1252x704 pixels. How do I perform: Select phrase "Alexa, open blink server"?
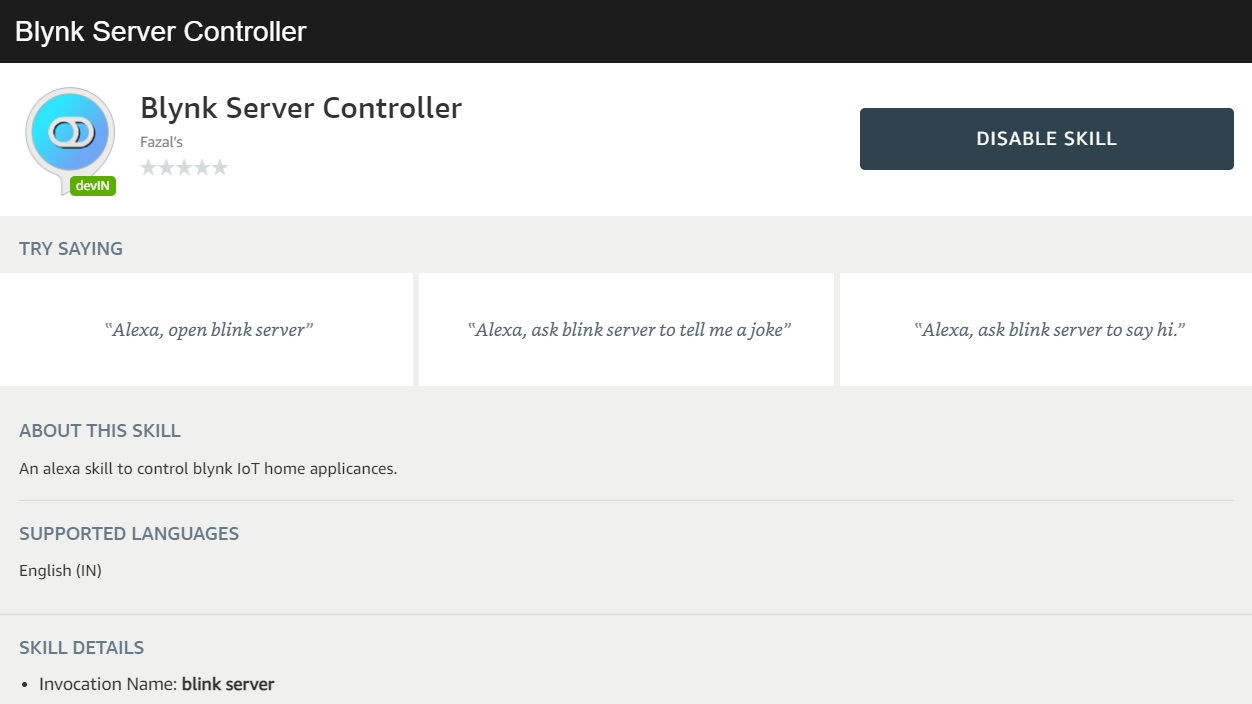[209, 330]
